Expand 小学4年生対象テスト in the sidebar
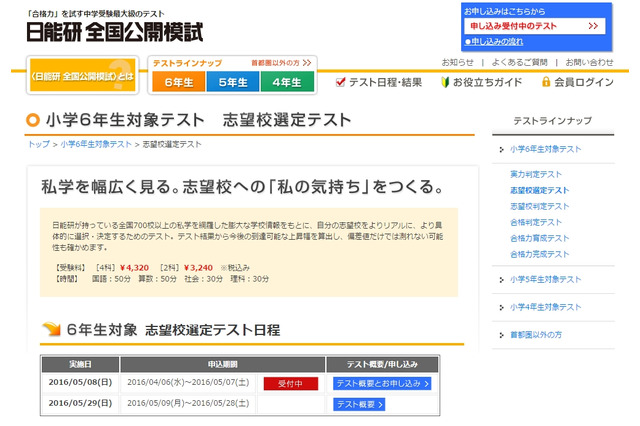This screenshot has height=426, width=640. (x=545, y=307)
